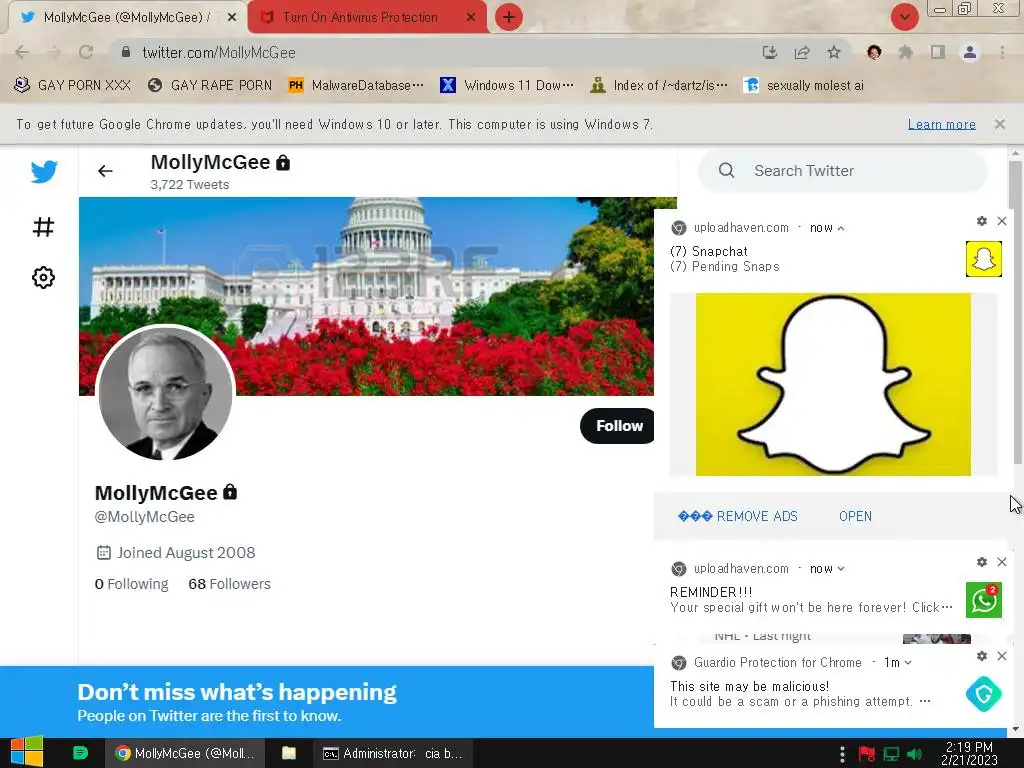Open Snapchat notification settings gear

982,221
